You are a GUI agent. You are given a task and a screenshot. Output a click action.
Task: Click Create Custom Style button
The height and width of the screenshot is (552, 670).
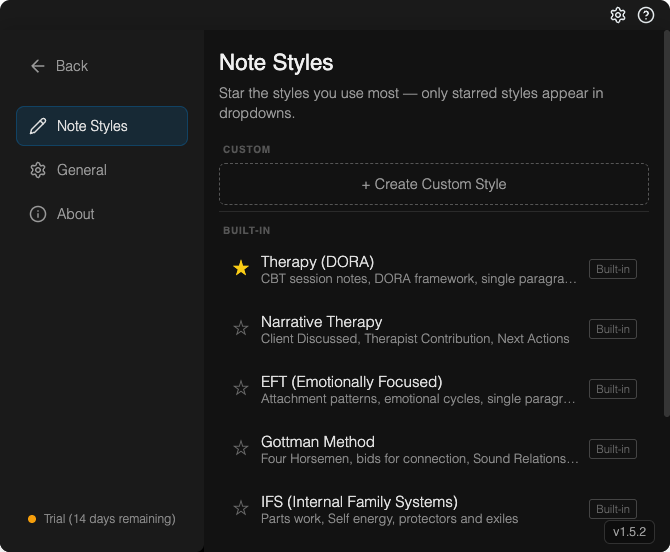pyautogui.click(x=434, y=184)
